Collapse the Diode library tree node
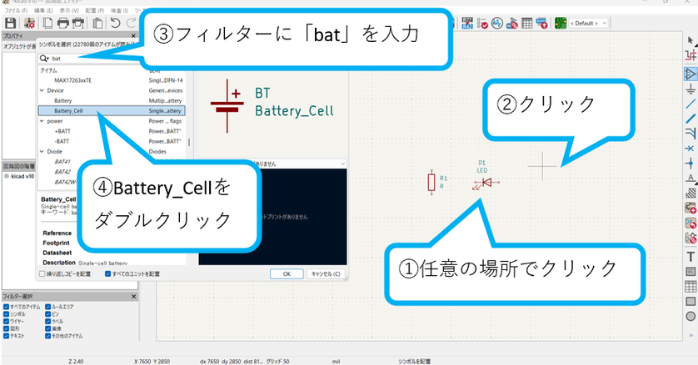The width and height of the screenshot is (698, 365). tap(42, 151)
